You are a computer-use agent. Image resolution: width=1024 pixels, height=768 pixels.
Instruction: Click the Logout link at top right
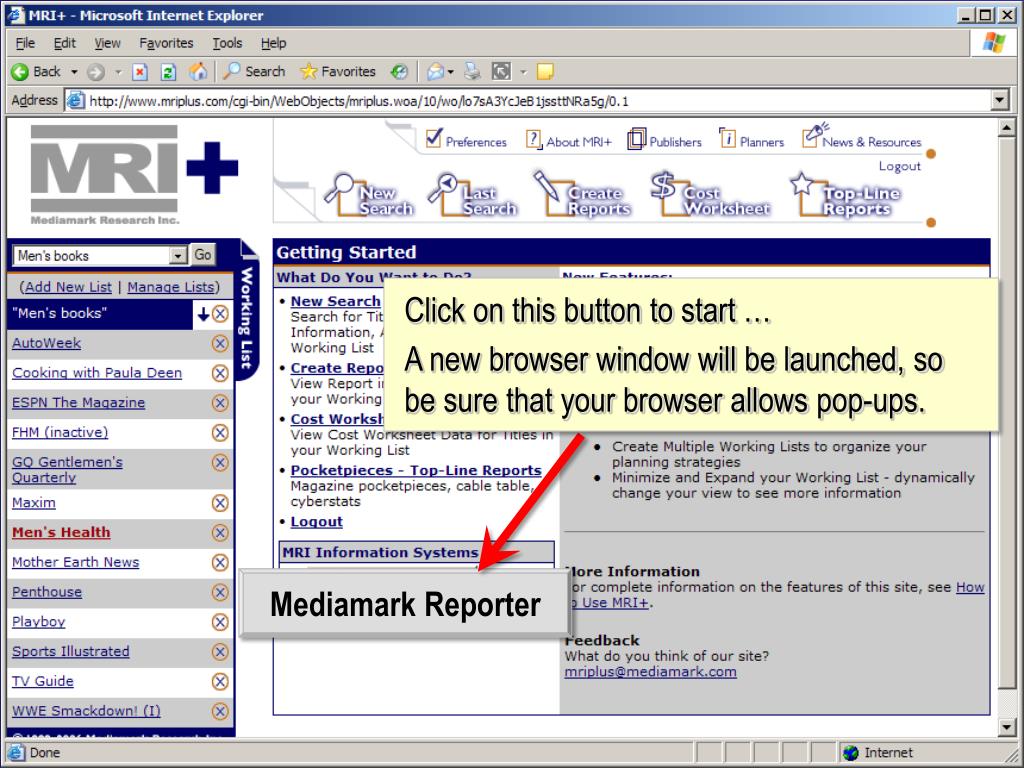coord(899,166)
